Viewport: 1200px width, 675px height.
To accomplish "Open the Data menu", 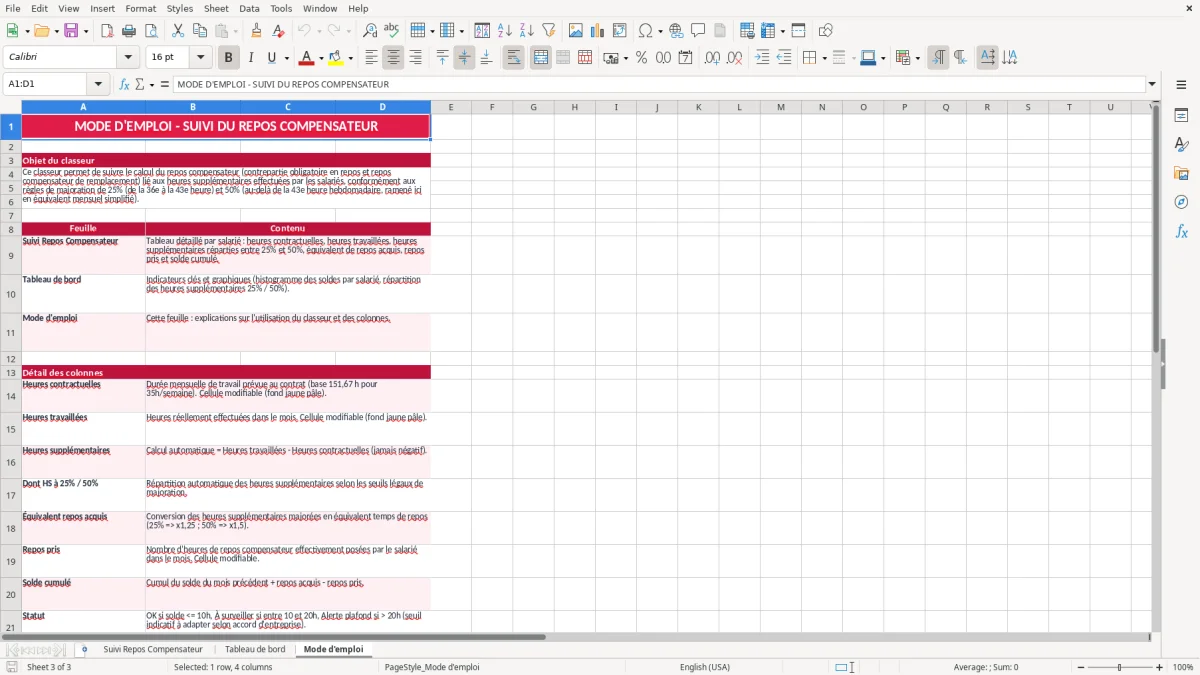I will [x=249, y=8].
